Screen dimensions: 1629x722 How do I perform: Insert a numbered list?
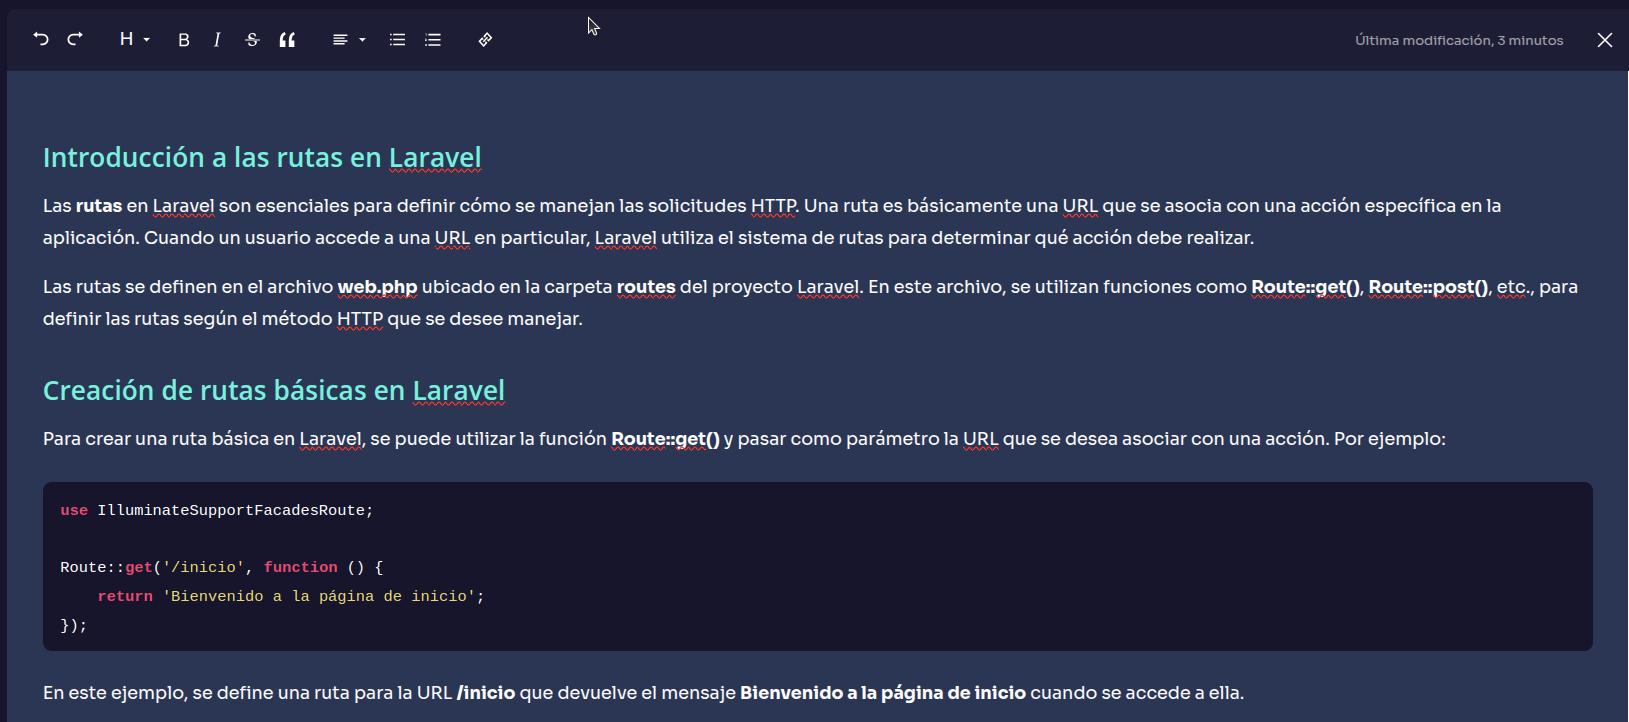[x=432, y=40]
